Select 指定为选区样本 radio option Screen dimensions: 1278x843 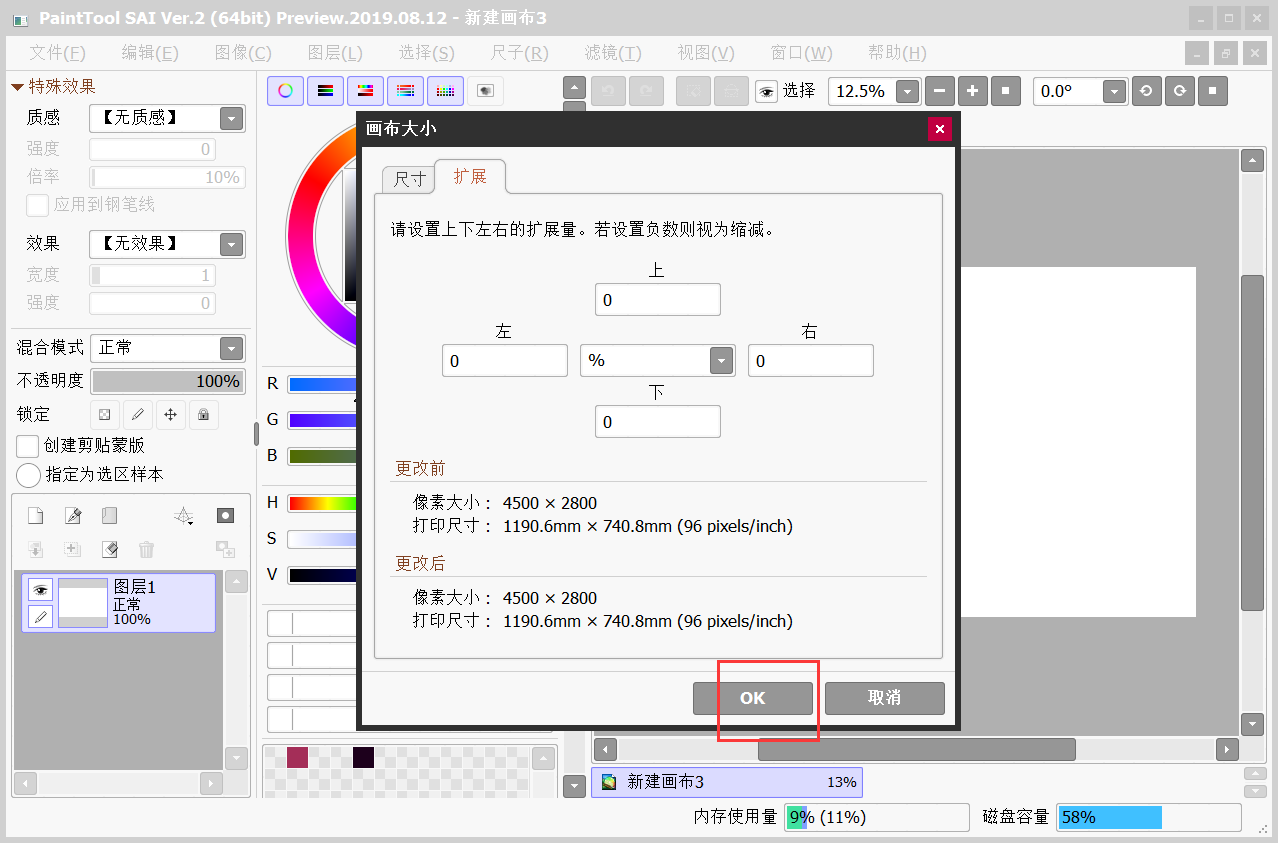(x=29, y=475)
